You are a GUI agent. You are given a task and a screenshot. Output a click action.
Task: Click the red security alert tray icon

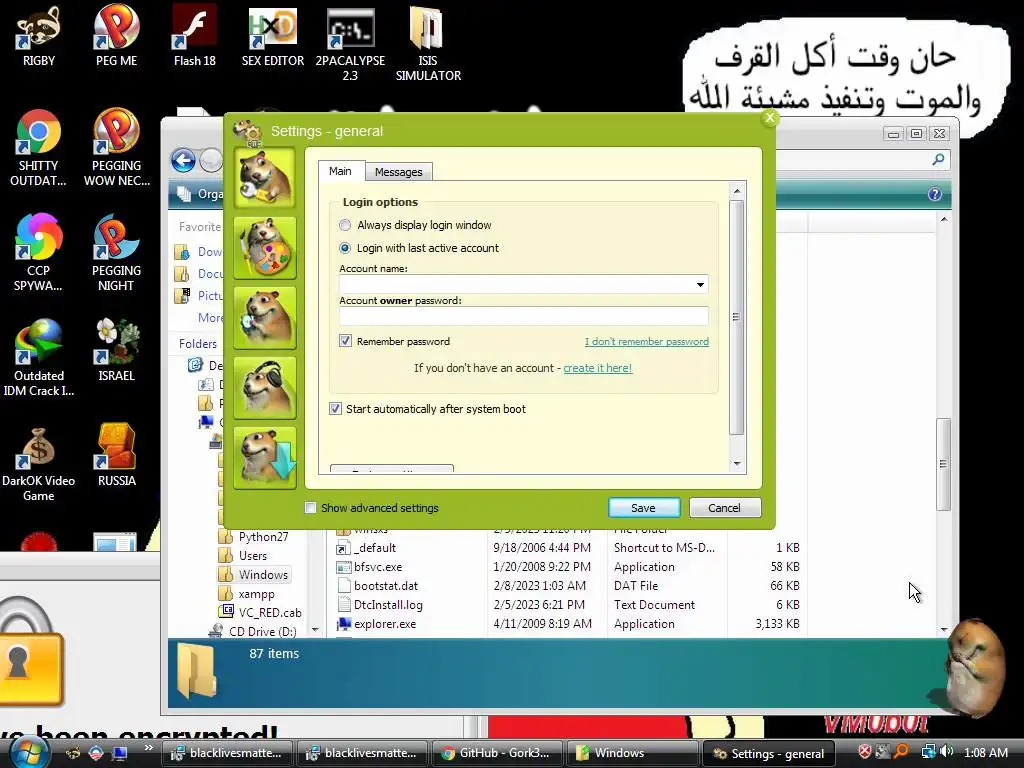[x=864, y=752]
